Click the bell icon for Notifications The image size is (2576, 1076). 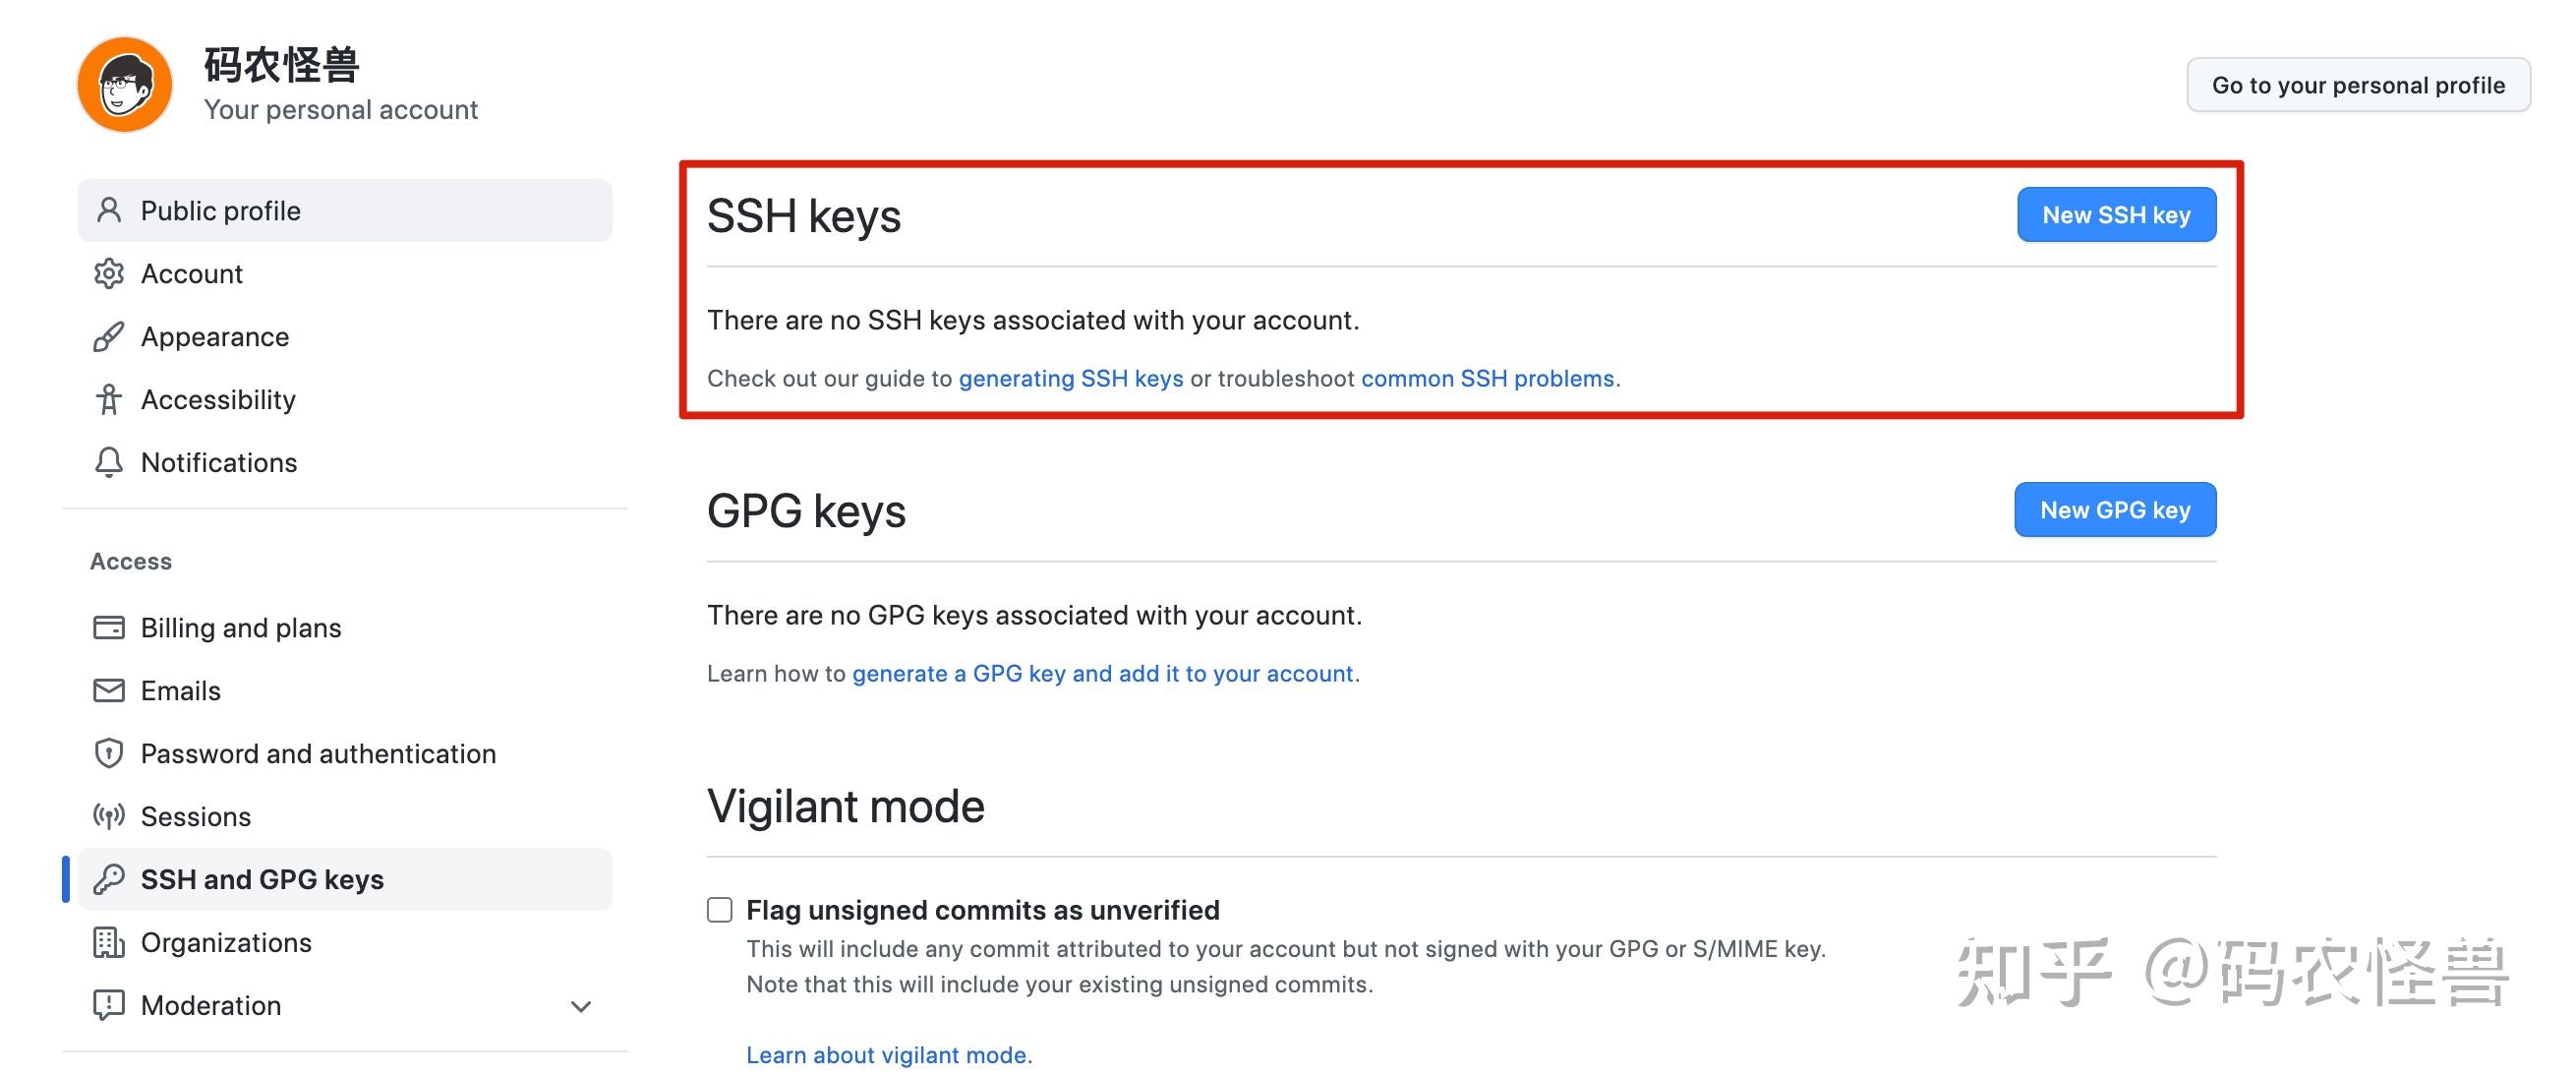tap(108, 462)
